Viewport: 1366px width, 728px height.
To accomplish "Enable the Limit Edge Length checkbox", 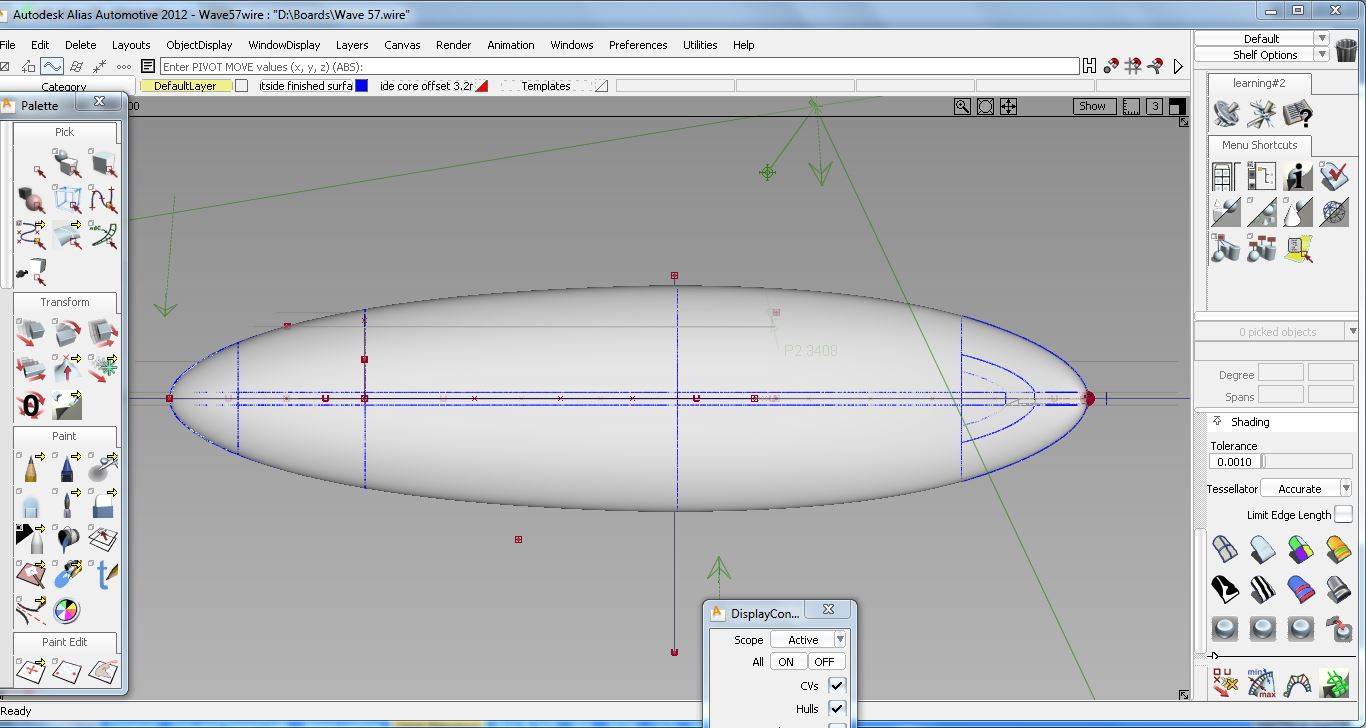I will [1343, 514].
